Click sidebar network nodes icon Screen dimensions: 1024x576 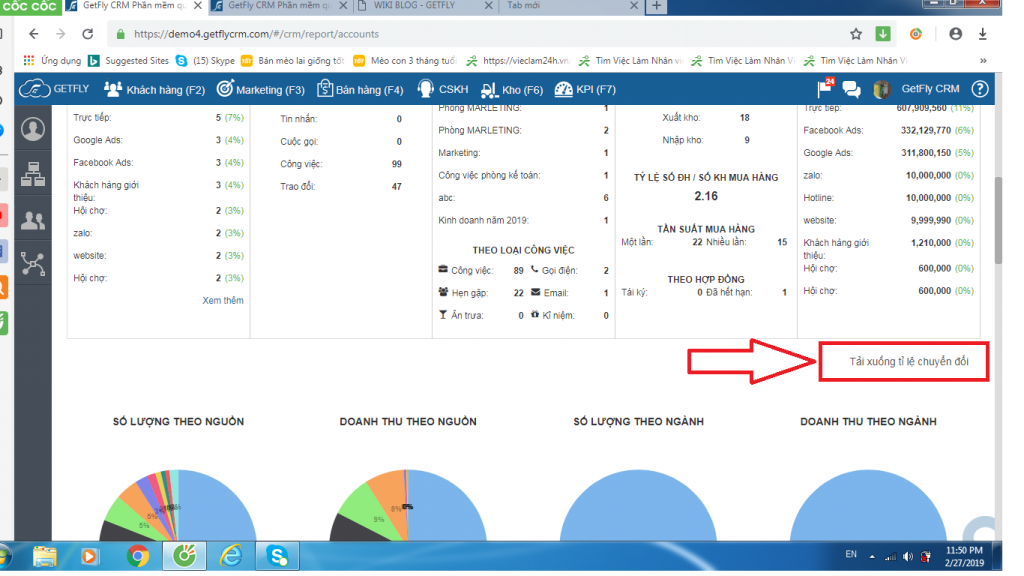click(x=33, y=264)
